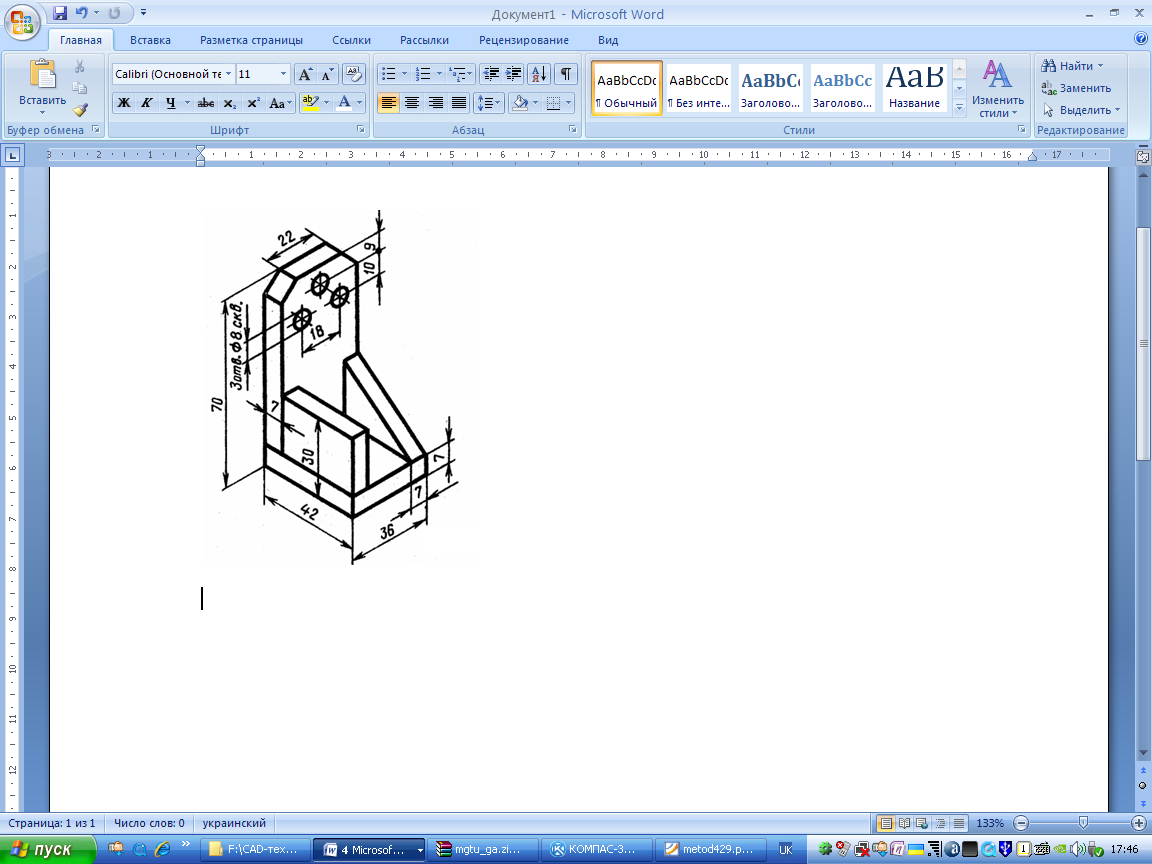Open Word Help with question mark icon
This screenshot has height=864, width=1152.
(1140, 39)
